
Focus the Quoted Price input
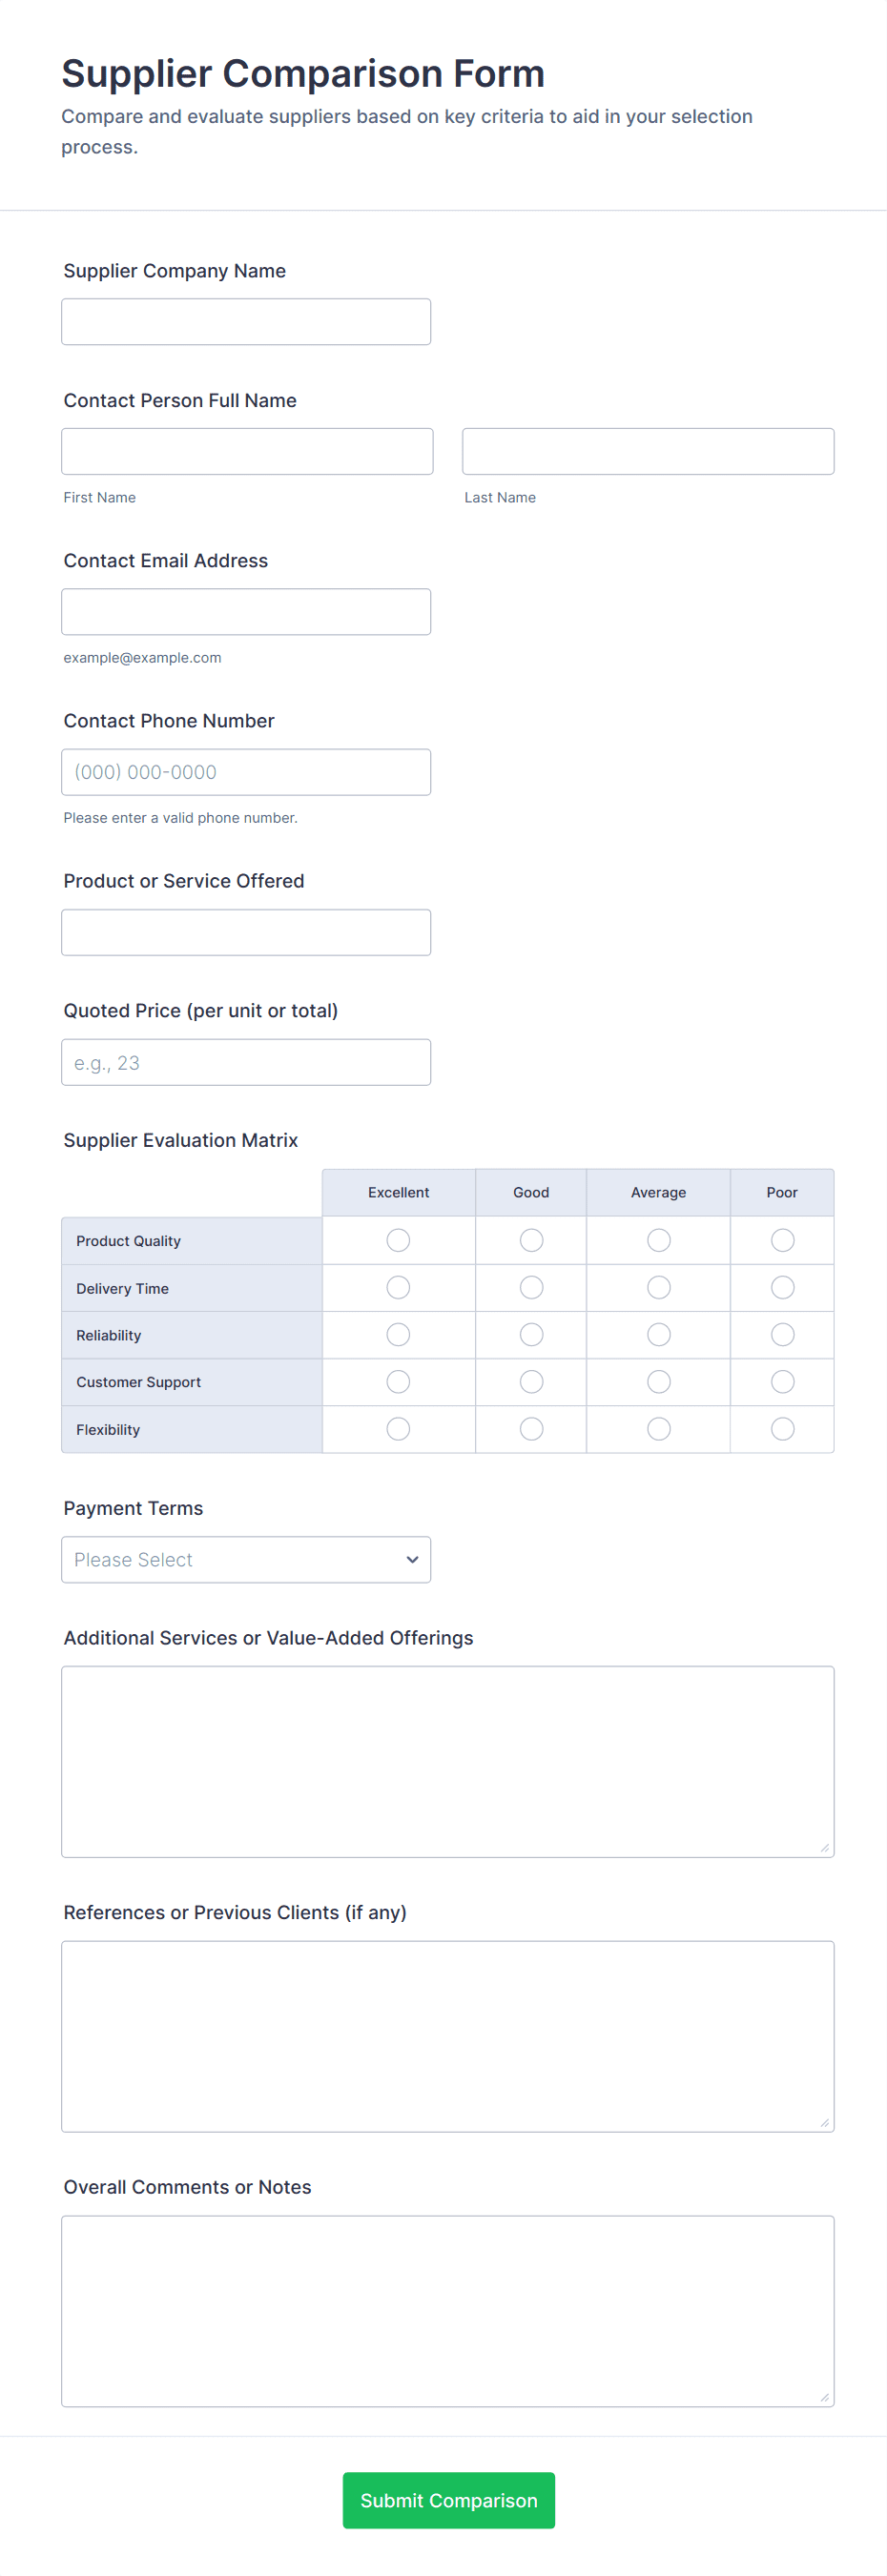pyautogui.click(x=246, y=1062)
